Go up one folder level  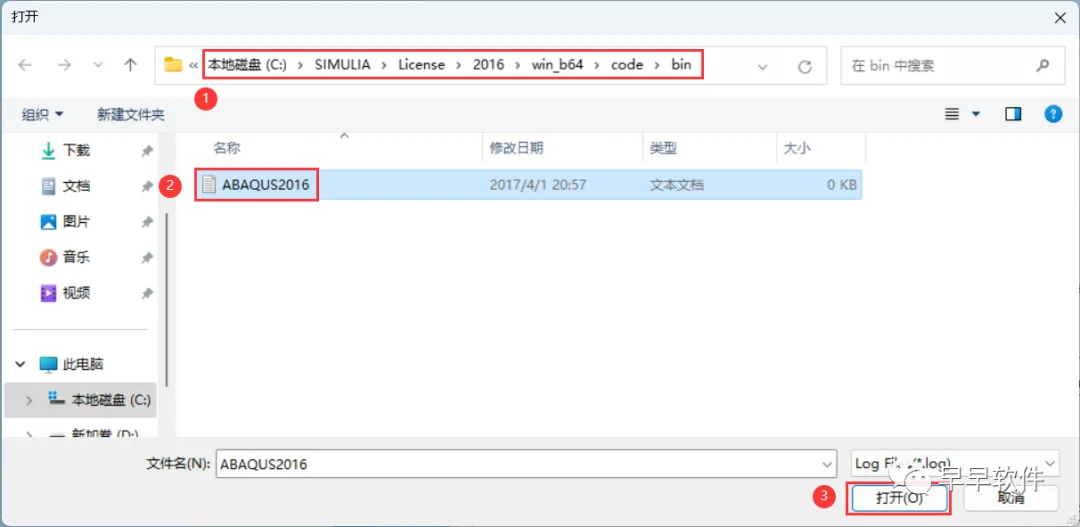pos(130,65)
